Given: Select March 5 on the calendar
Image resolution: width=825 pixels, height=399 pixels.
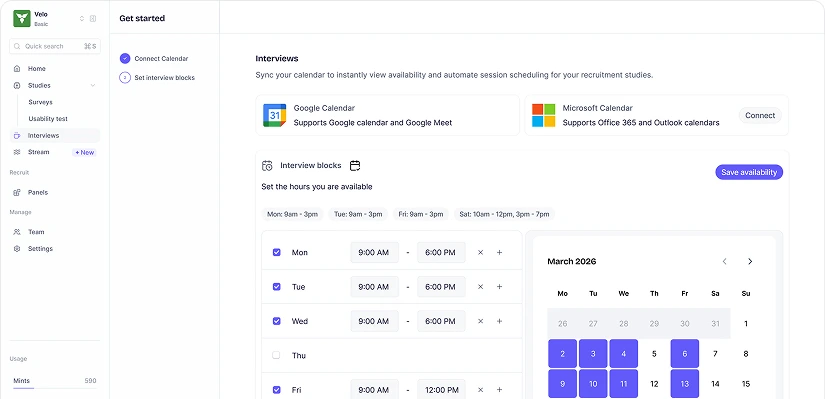Looking at the screenshot, I should click(x=654, y=354).
